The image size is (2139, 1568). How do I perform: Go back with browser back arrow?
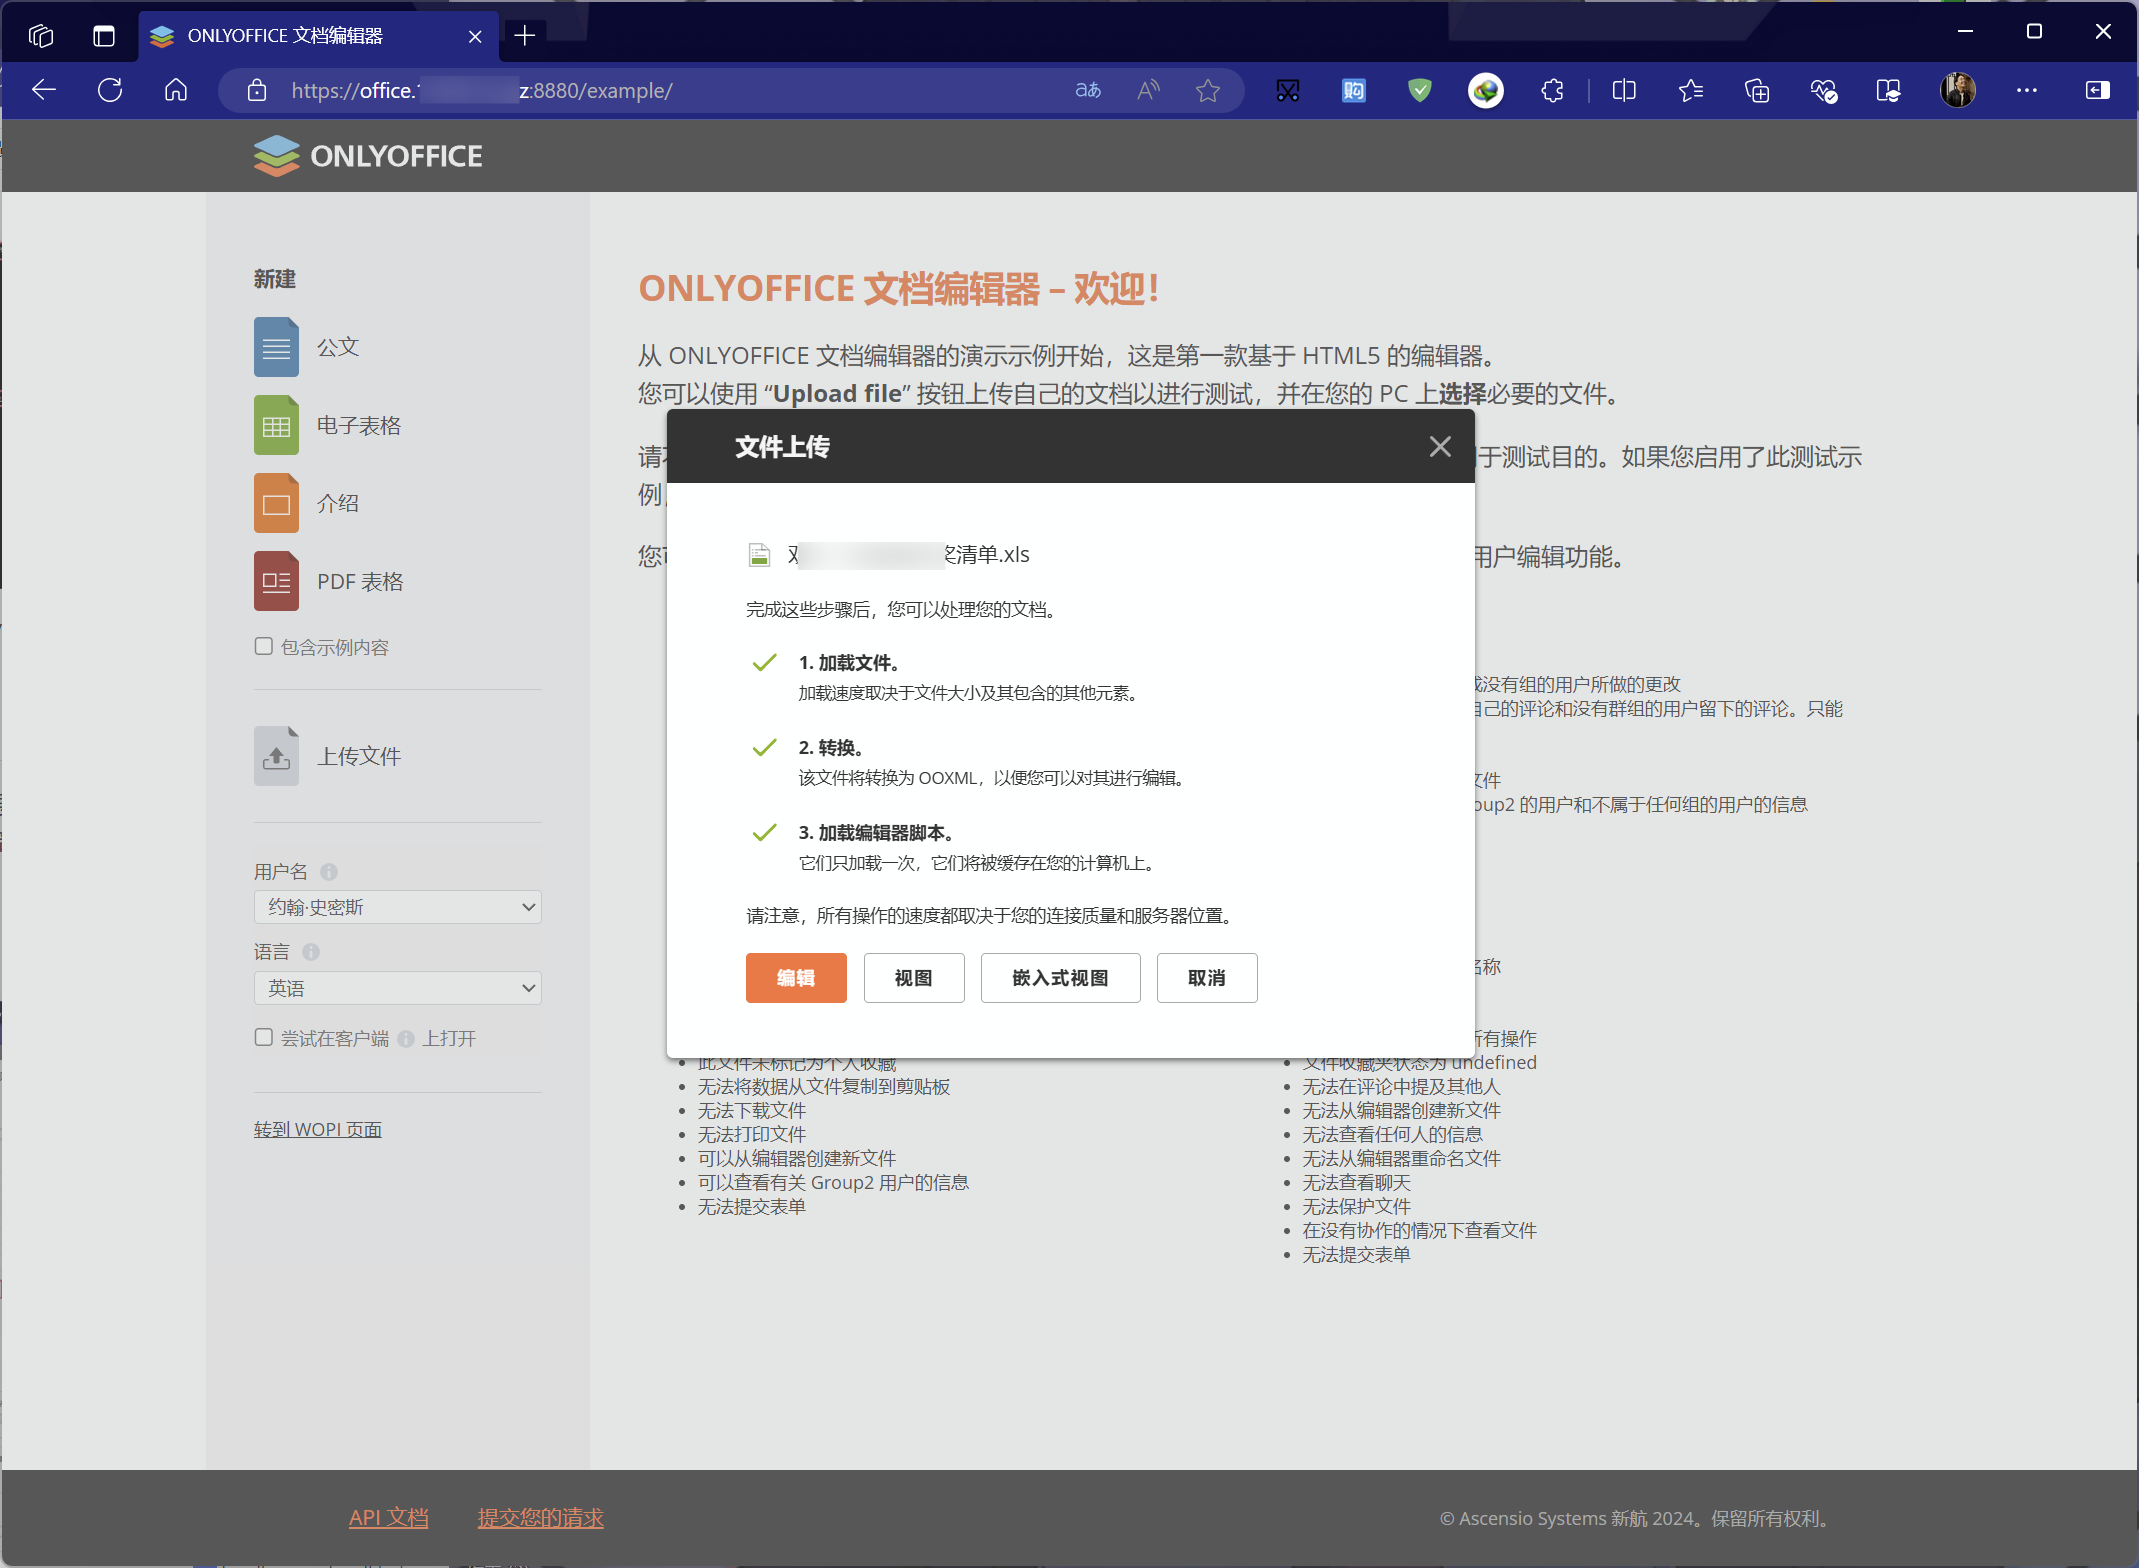point(44,91)
